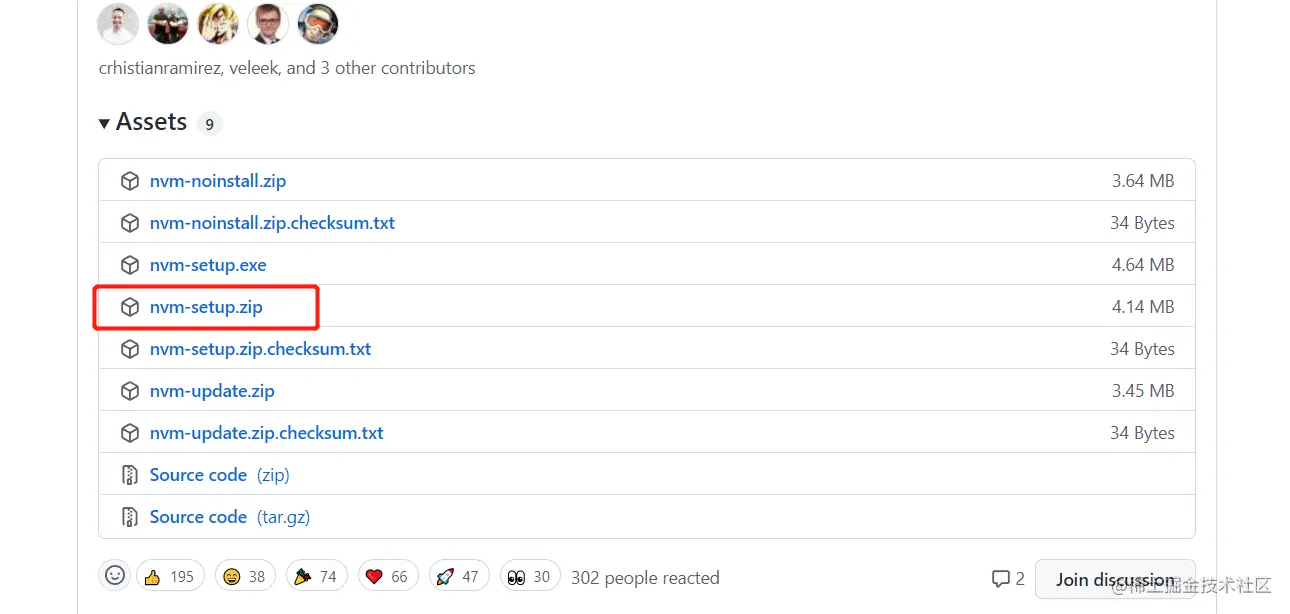1290x614 pixels.
Task: Toggle the rocket reaction showing 47
Action: pos(459,576)
